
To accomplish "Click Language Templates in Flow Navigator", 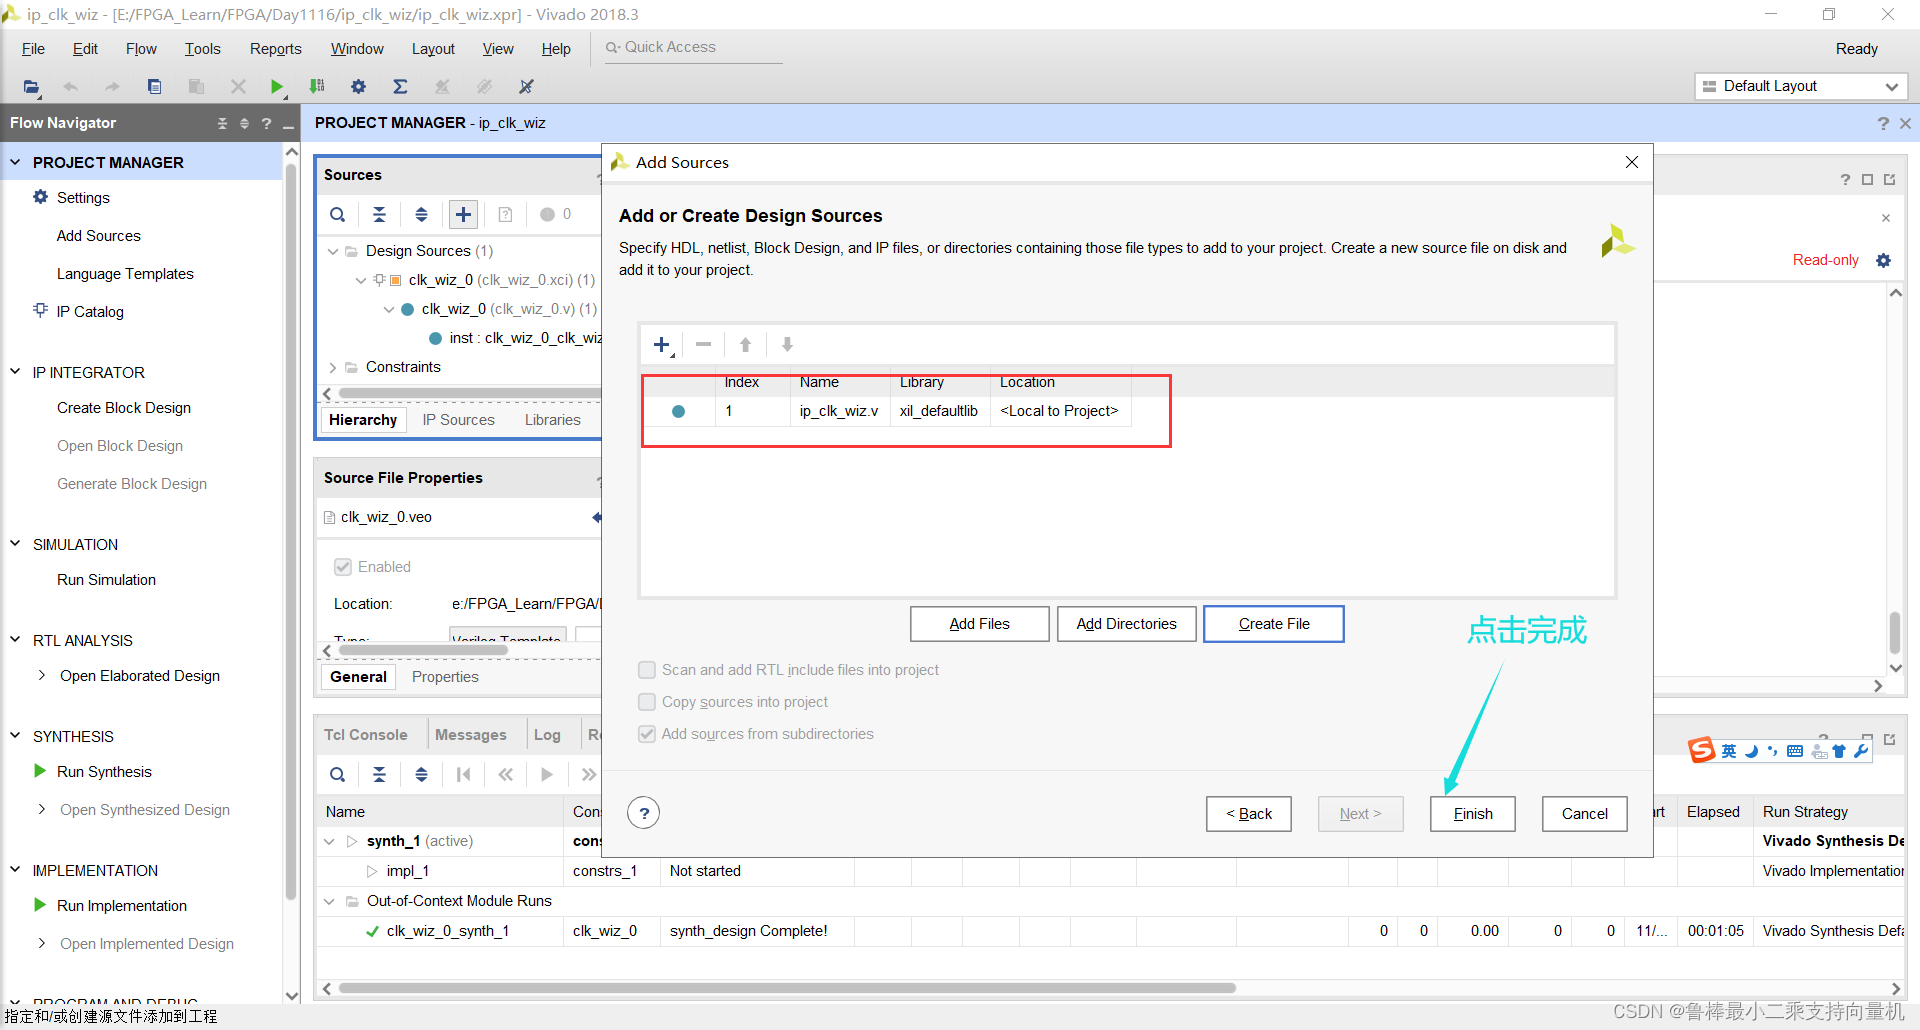I will 125,274.
